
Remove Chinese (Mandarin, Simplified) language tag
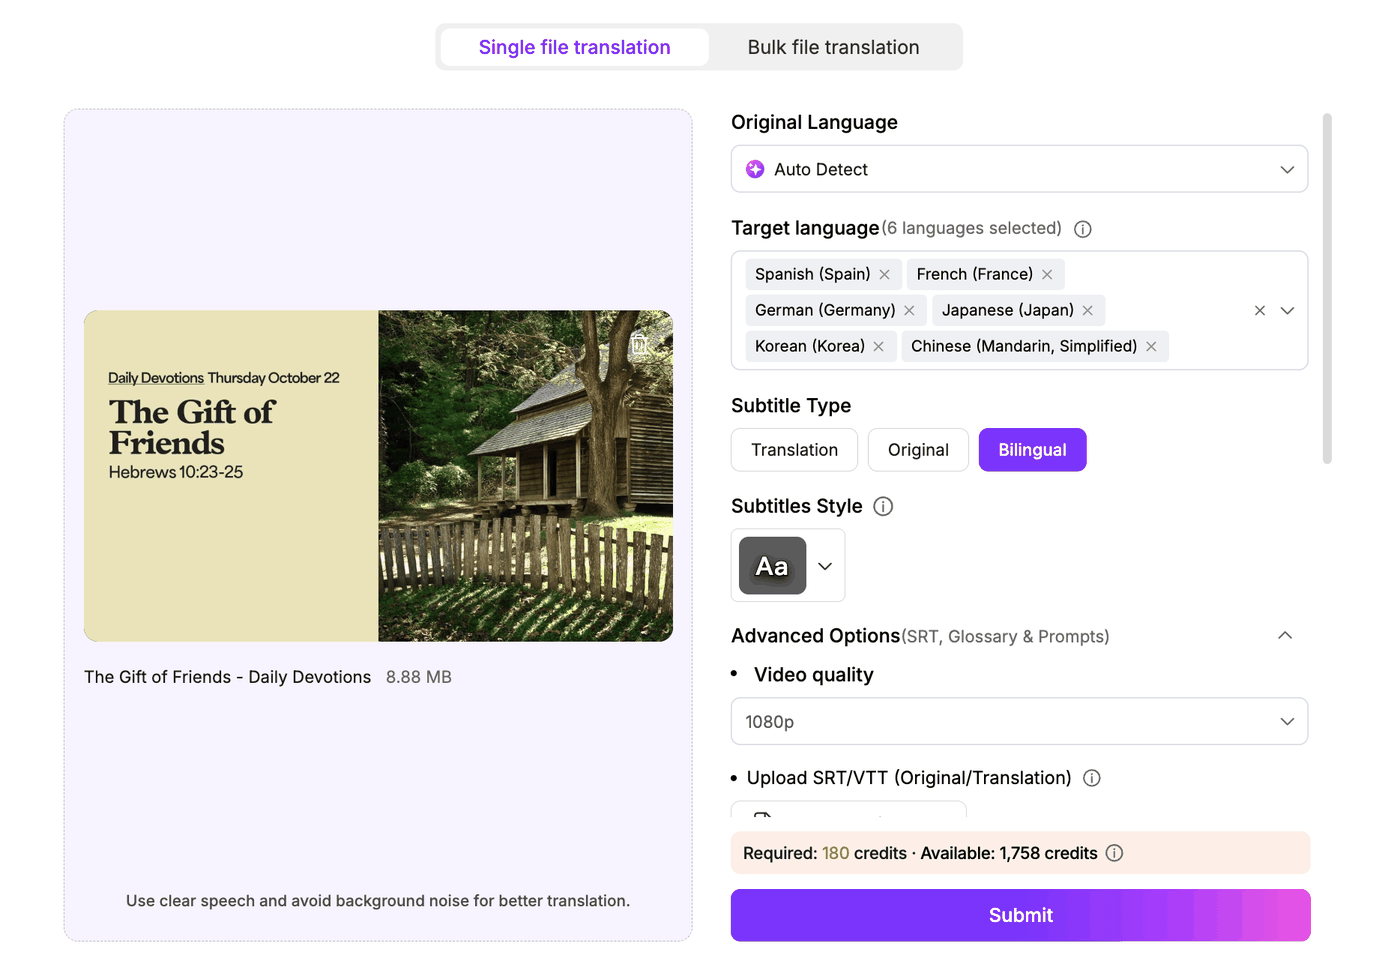(x=1151, y=346)
